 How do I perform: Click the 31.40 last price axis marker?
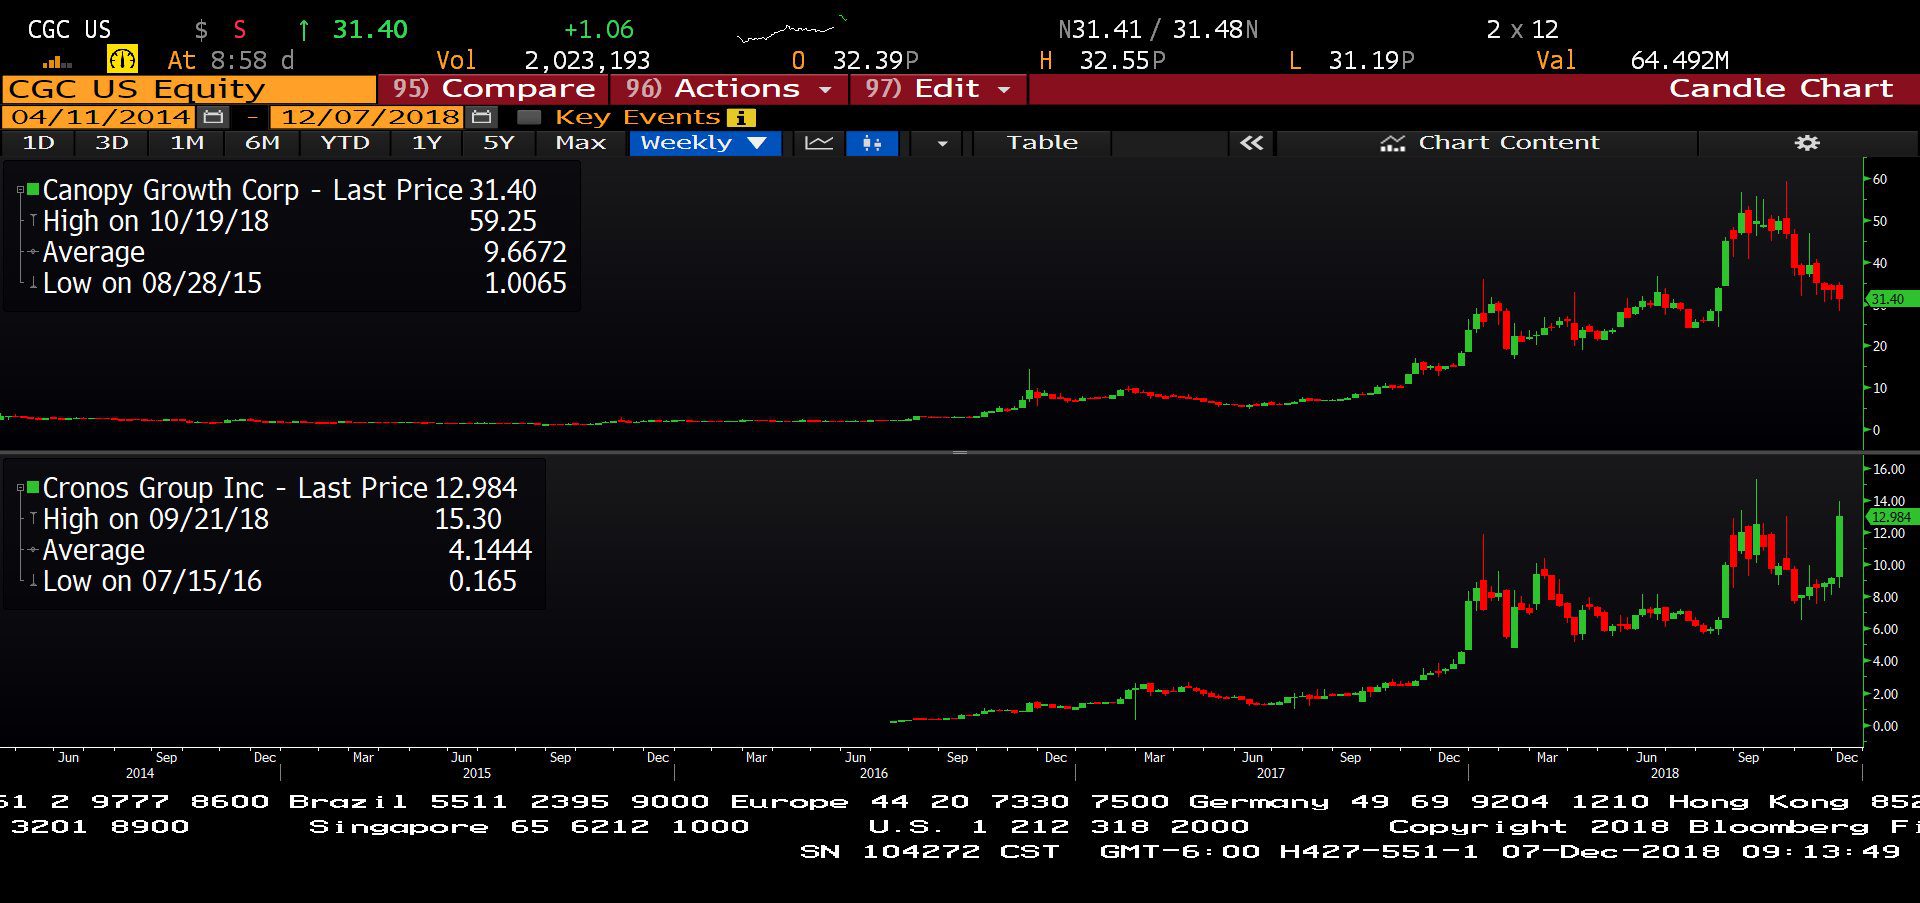1890,299
